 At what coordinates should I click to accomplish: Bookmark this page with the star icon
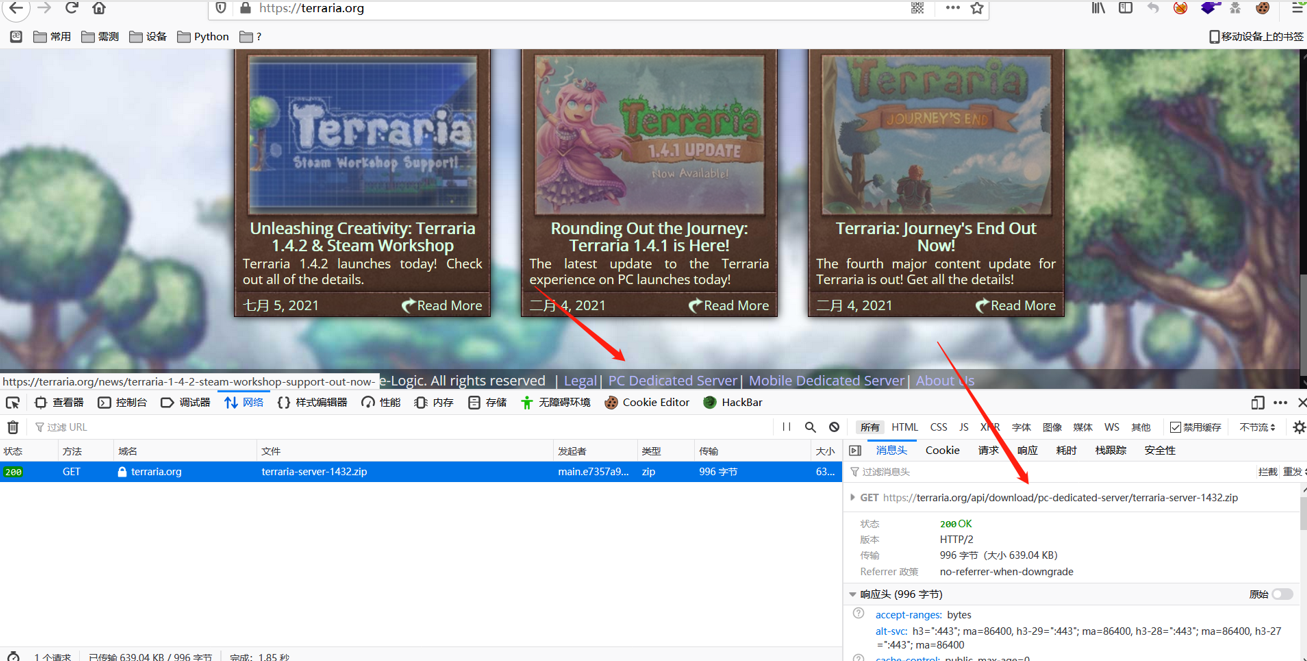click(x=977, y=8)
